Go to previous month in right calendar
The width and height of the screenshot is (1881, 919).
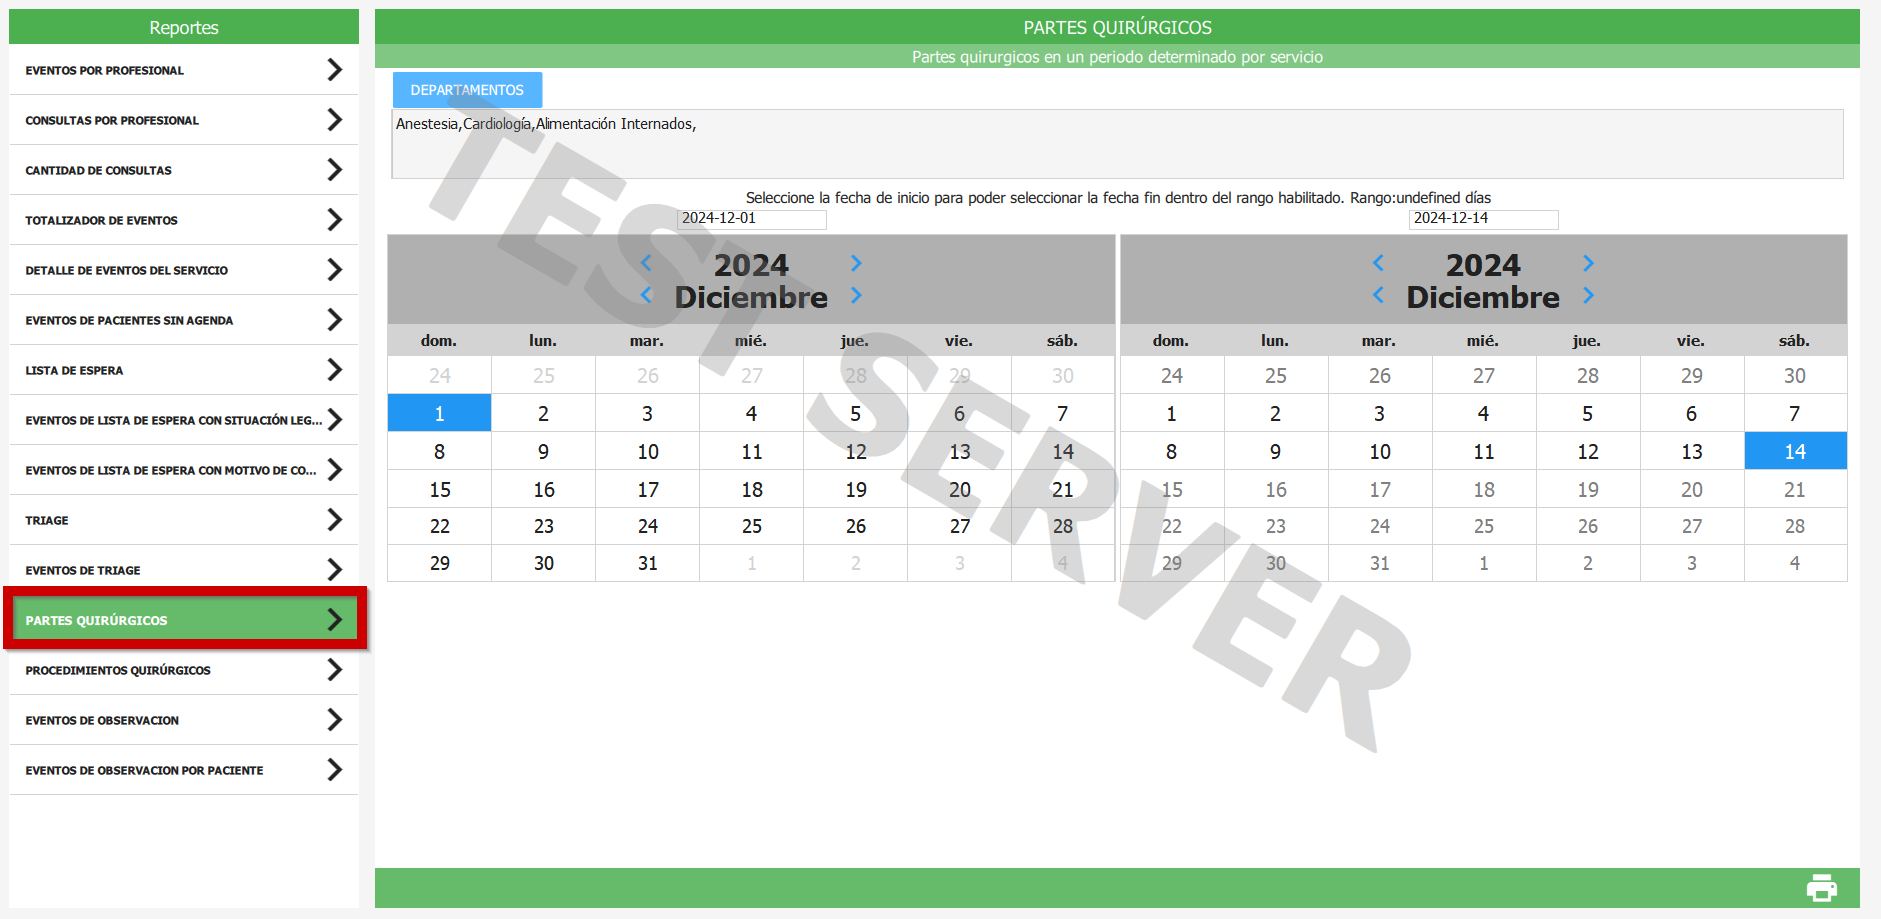pyautogui.click(x=1378, y=295)
